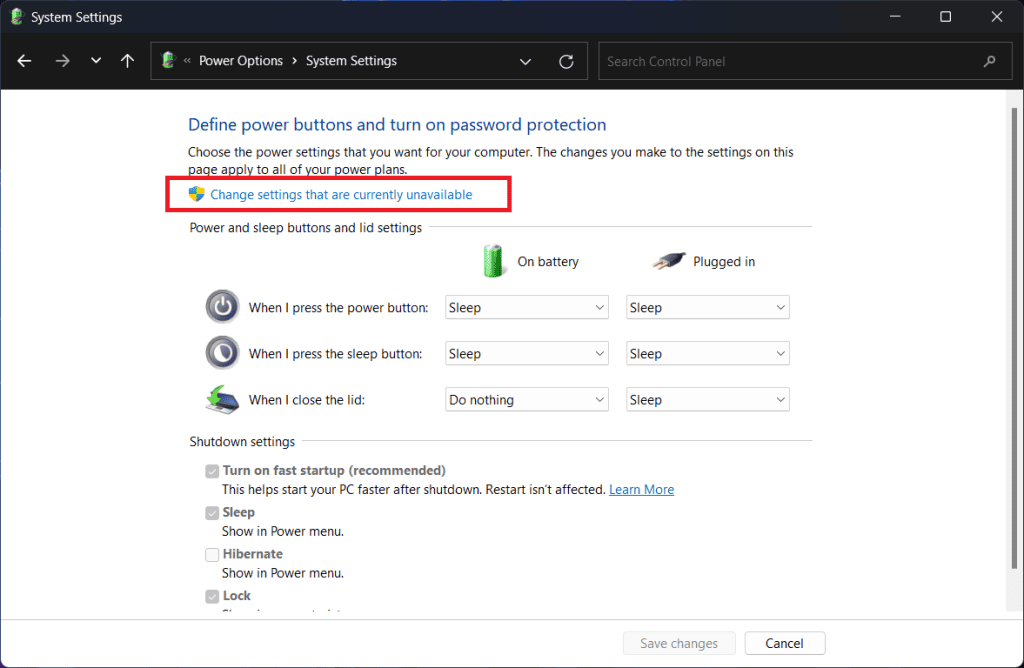Click the Learn More link
Screen dimensions: 1024x668
coord(641,489)
